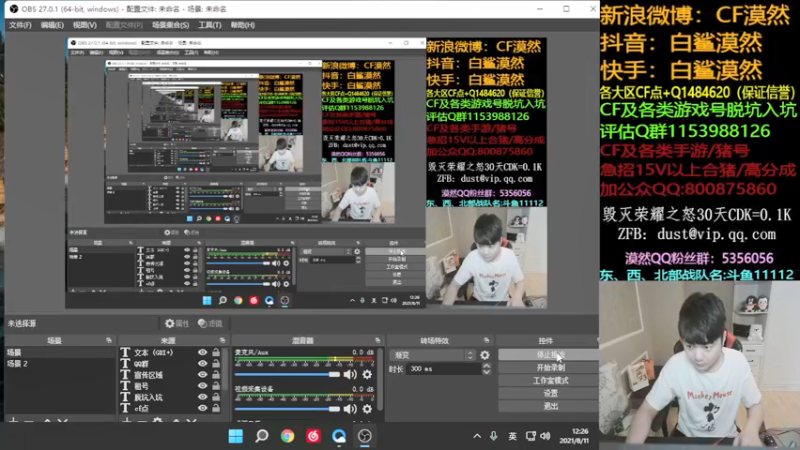Click the text icon of 脱坑入坑 source

coord(125,397)
